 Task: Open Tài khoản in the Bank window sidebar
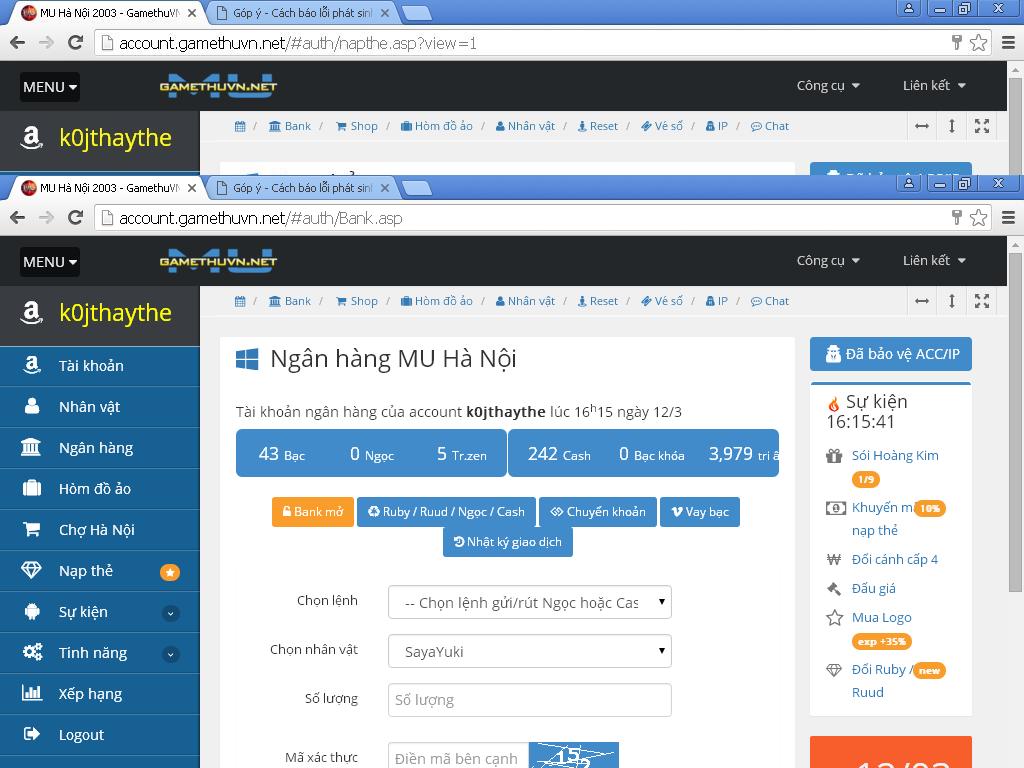pos(100,366)
